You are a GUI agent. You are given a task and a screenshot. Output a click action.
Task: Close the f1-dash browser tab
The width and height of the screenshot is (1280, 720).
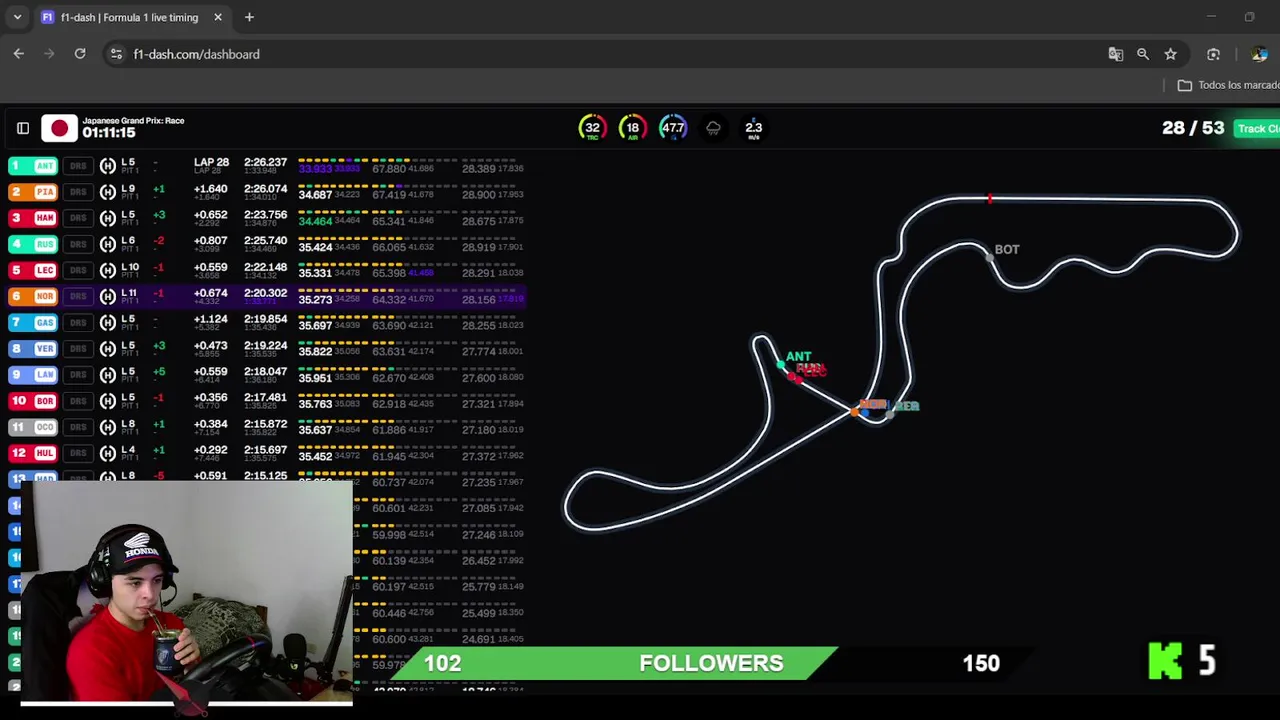pos(217,17)
